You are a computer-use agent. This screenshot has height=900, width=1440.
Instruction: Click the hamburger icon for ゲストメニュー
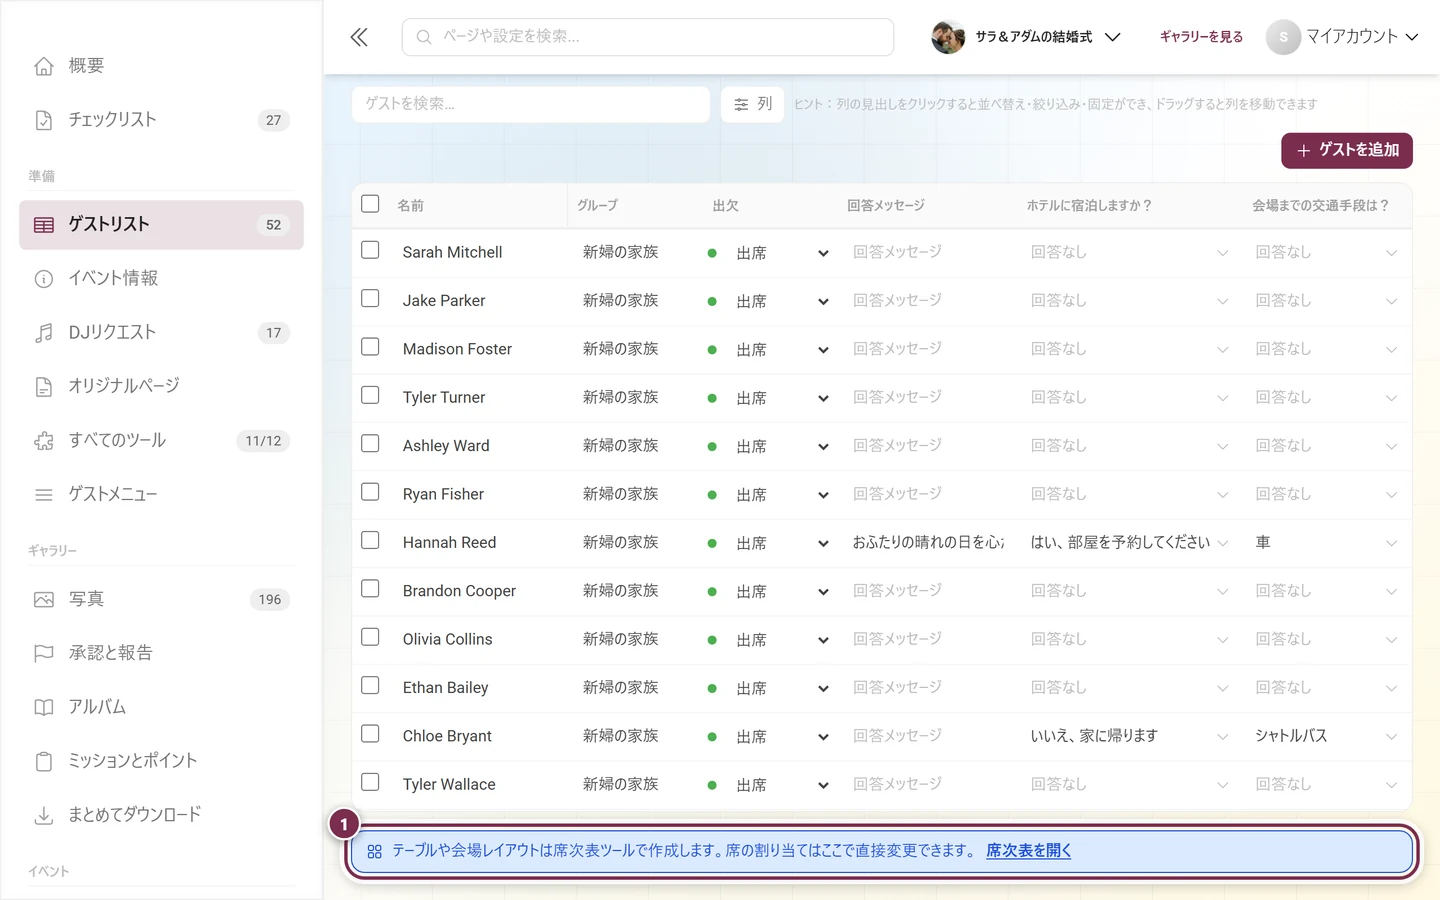pos(44,495)
